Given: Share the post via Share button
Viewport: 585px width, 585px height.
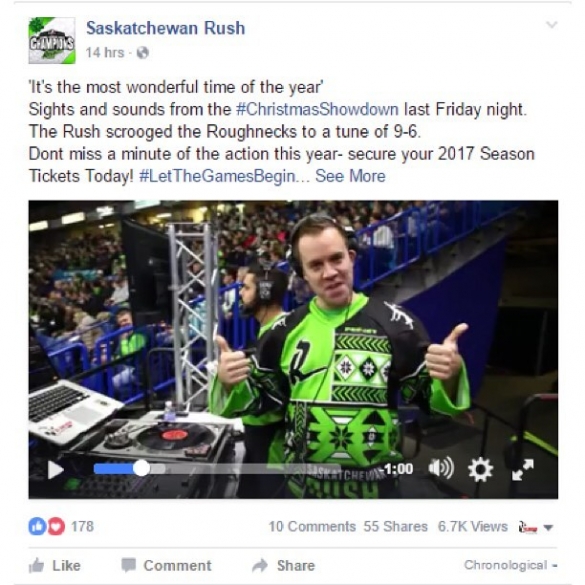Looking at the screenshot, I should click(284, 565).
